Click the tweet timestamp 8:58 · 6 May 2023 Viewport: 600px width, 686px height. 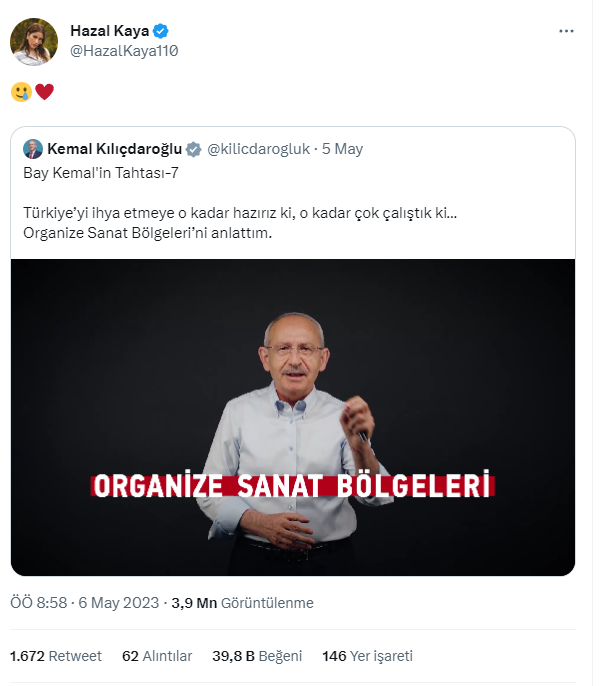[x=85, y=603]
